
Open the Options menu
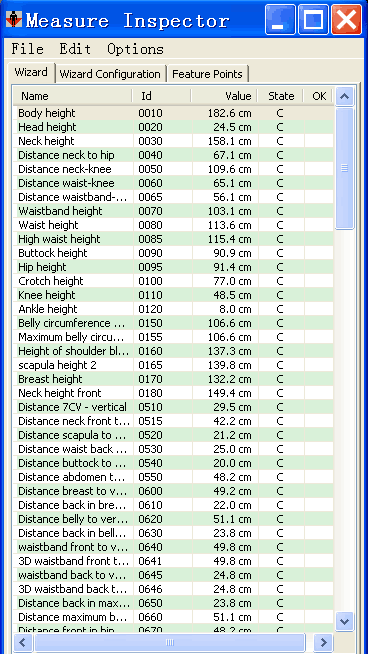coord(136,49)
